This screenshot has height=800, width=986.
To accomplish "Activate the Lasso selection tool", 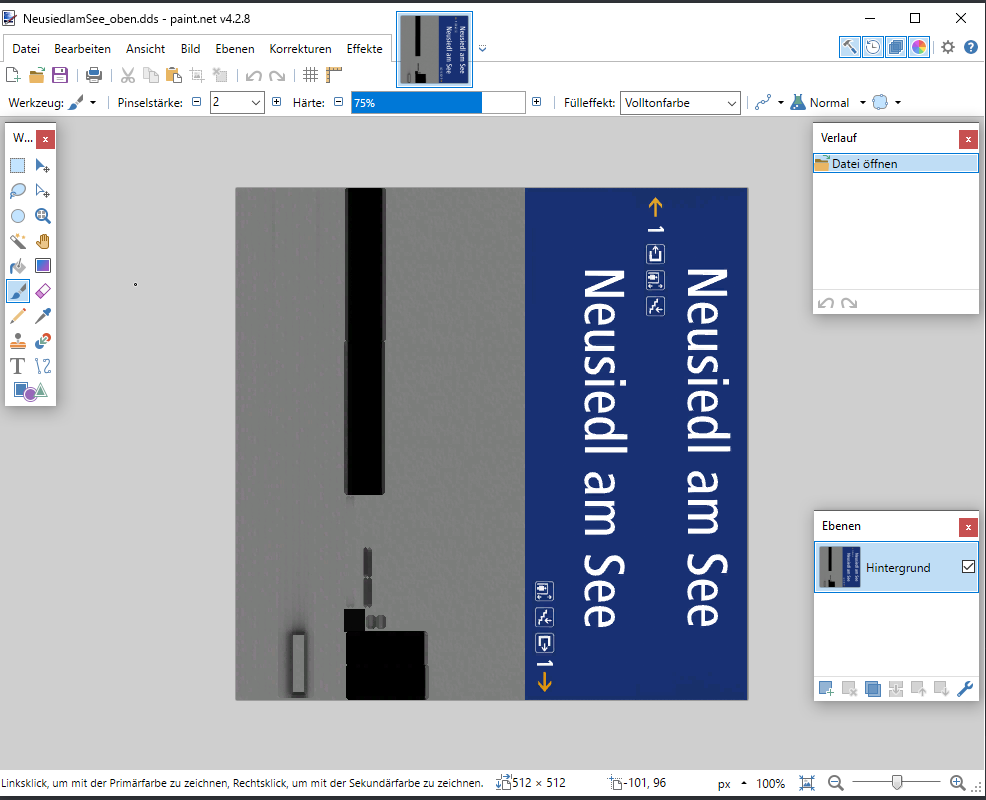I will tap(18, 191).
